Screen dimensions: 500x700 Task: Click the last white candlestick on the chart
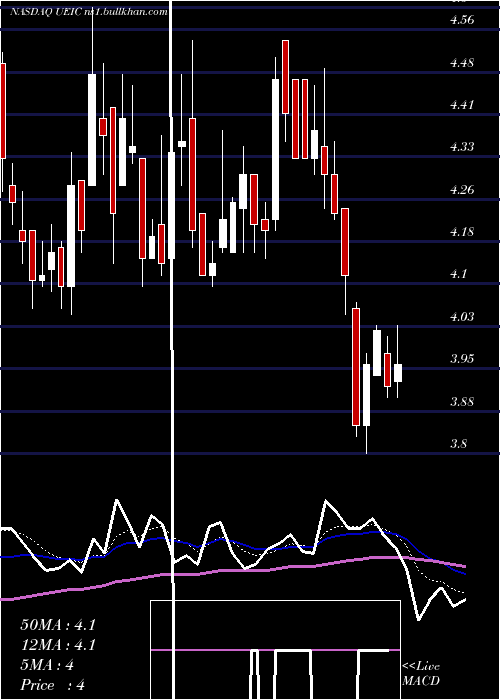pos(398,373)
